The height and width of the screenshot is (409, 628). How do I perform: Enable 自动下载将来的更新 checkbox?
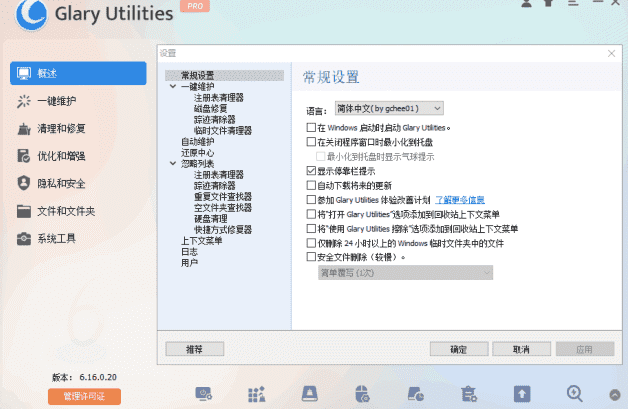[311, 185]
